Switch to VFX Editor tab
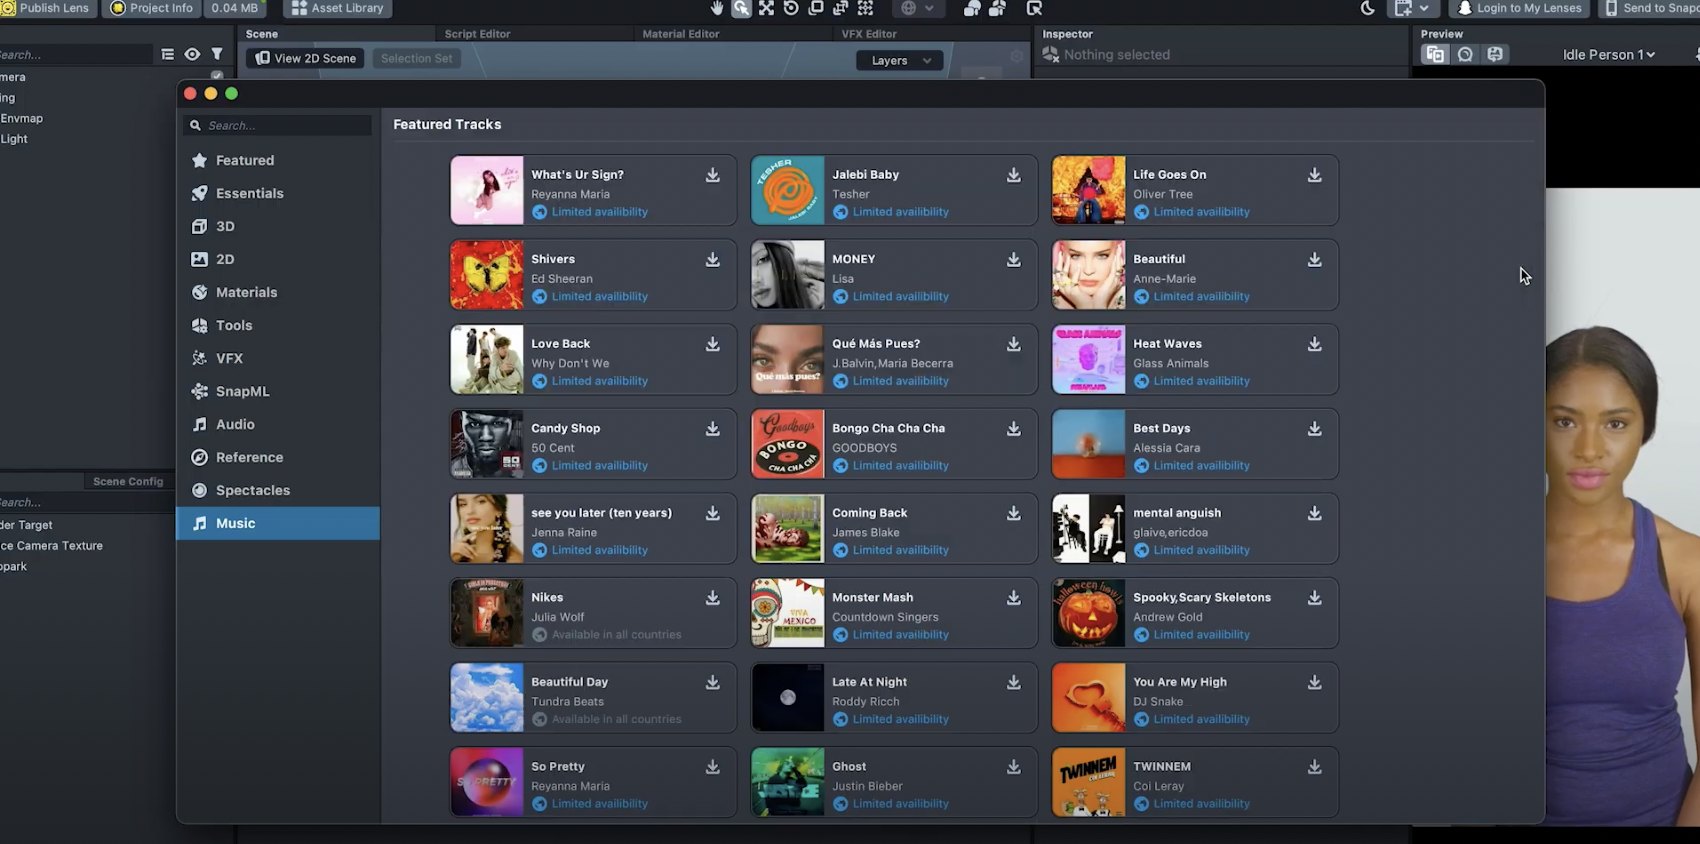Image resolution: width=1700 pixels, height=844 pixels. point(868,34)
